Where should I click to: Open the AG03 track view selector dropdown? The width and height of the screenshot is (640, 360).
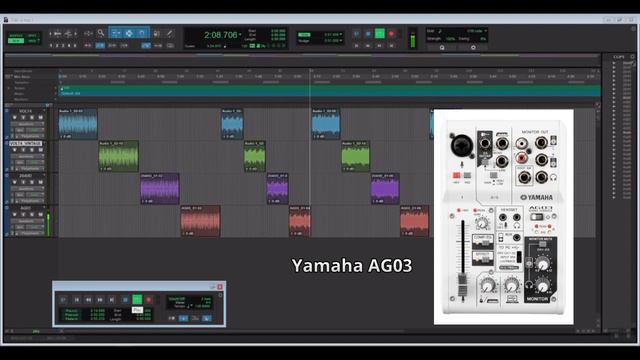[x=27, y=221]
